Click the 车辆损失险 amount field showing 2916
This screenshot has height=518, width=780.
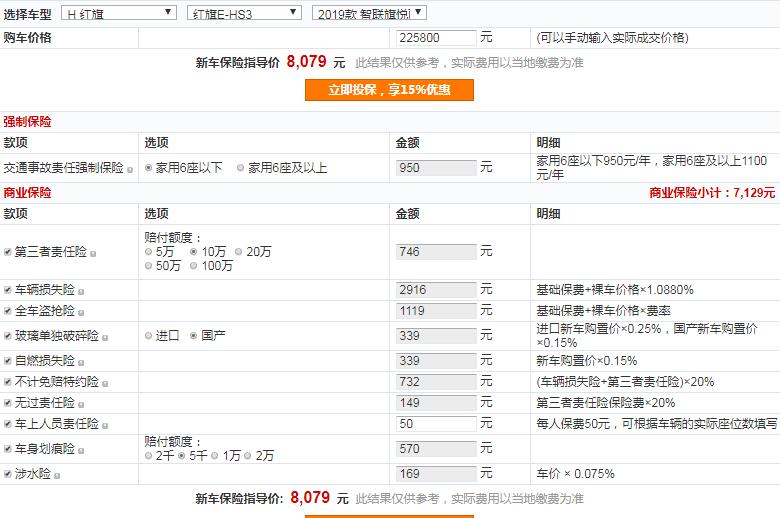[x=436, y=290]
